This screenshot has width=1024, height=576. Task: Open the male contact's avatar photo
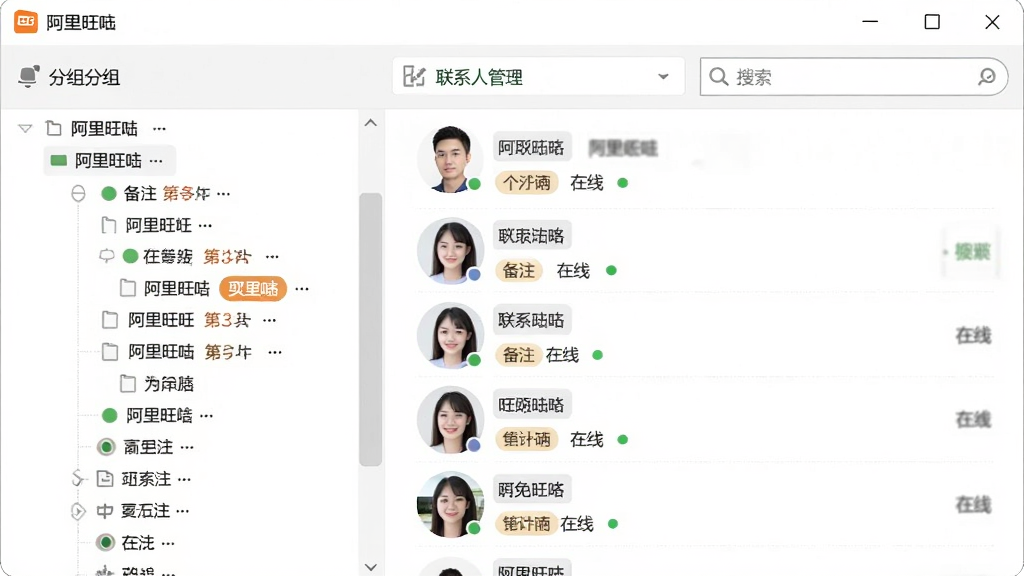450,159
